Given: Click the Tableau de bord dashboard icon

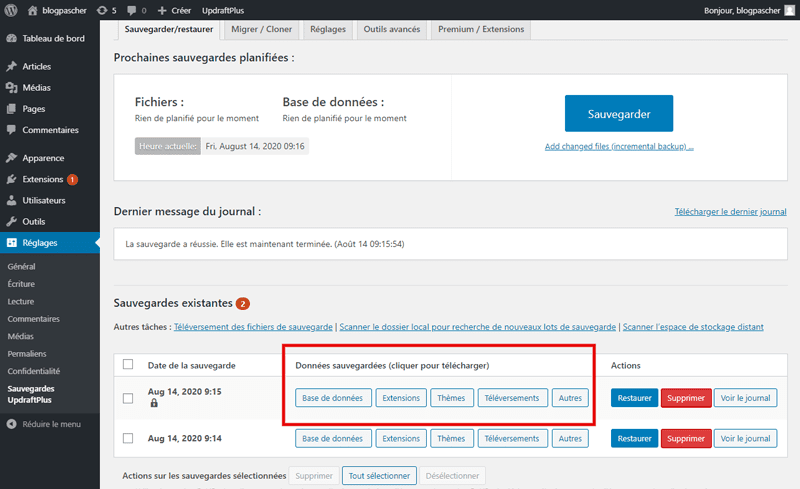Looking at the screenshot, I should pos(11,38).
